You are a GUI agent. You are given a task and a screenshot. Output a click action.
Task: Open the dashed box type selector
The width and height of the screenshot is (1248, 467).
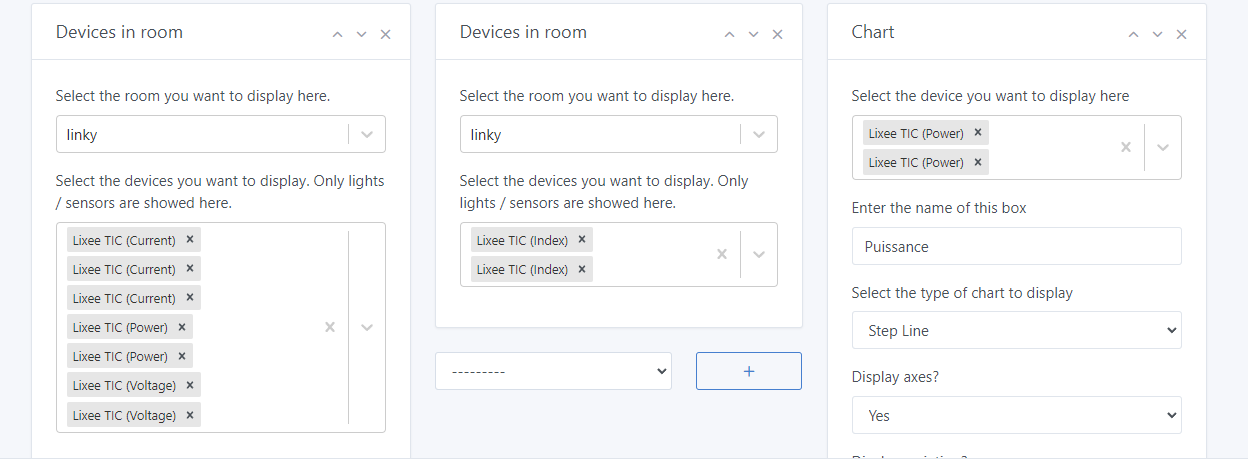(x=553, y=371)
